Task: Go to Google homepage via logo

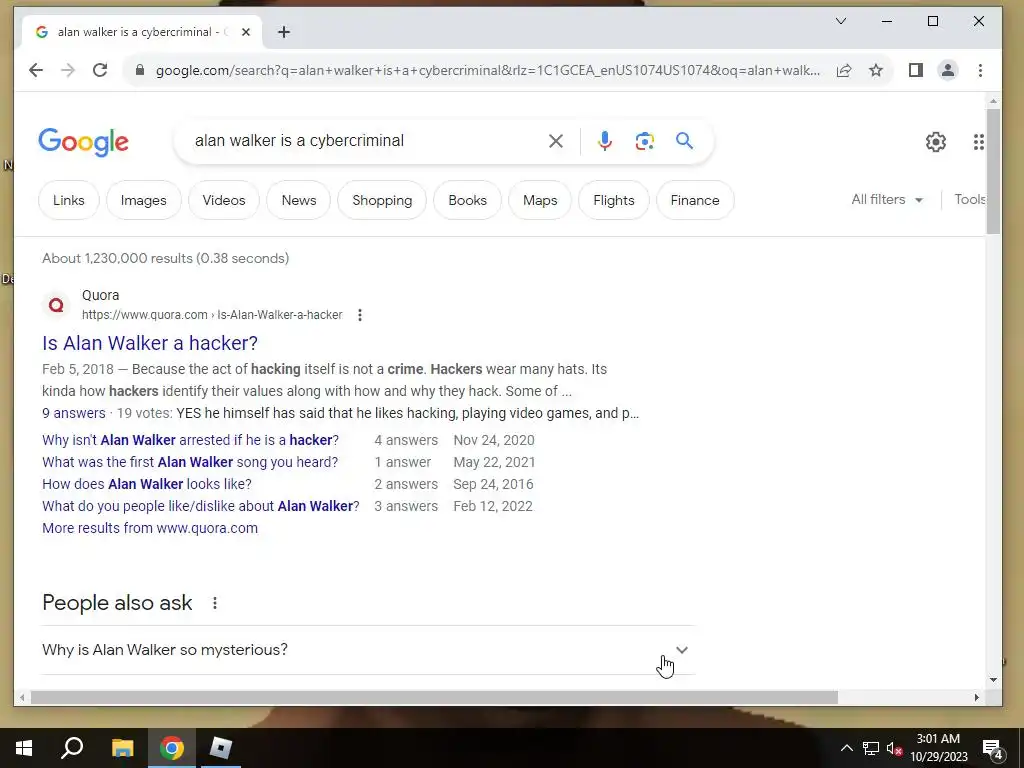Action: click(x=84, y=142)
